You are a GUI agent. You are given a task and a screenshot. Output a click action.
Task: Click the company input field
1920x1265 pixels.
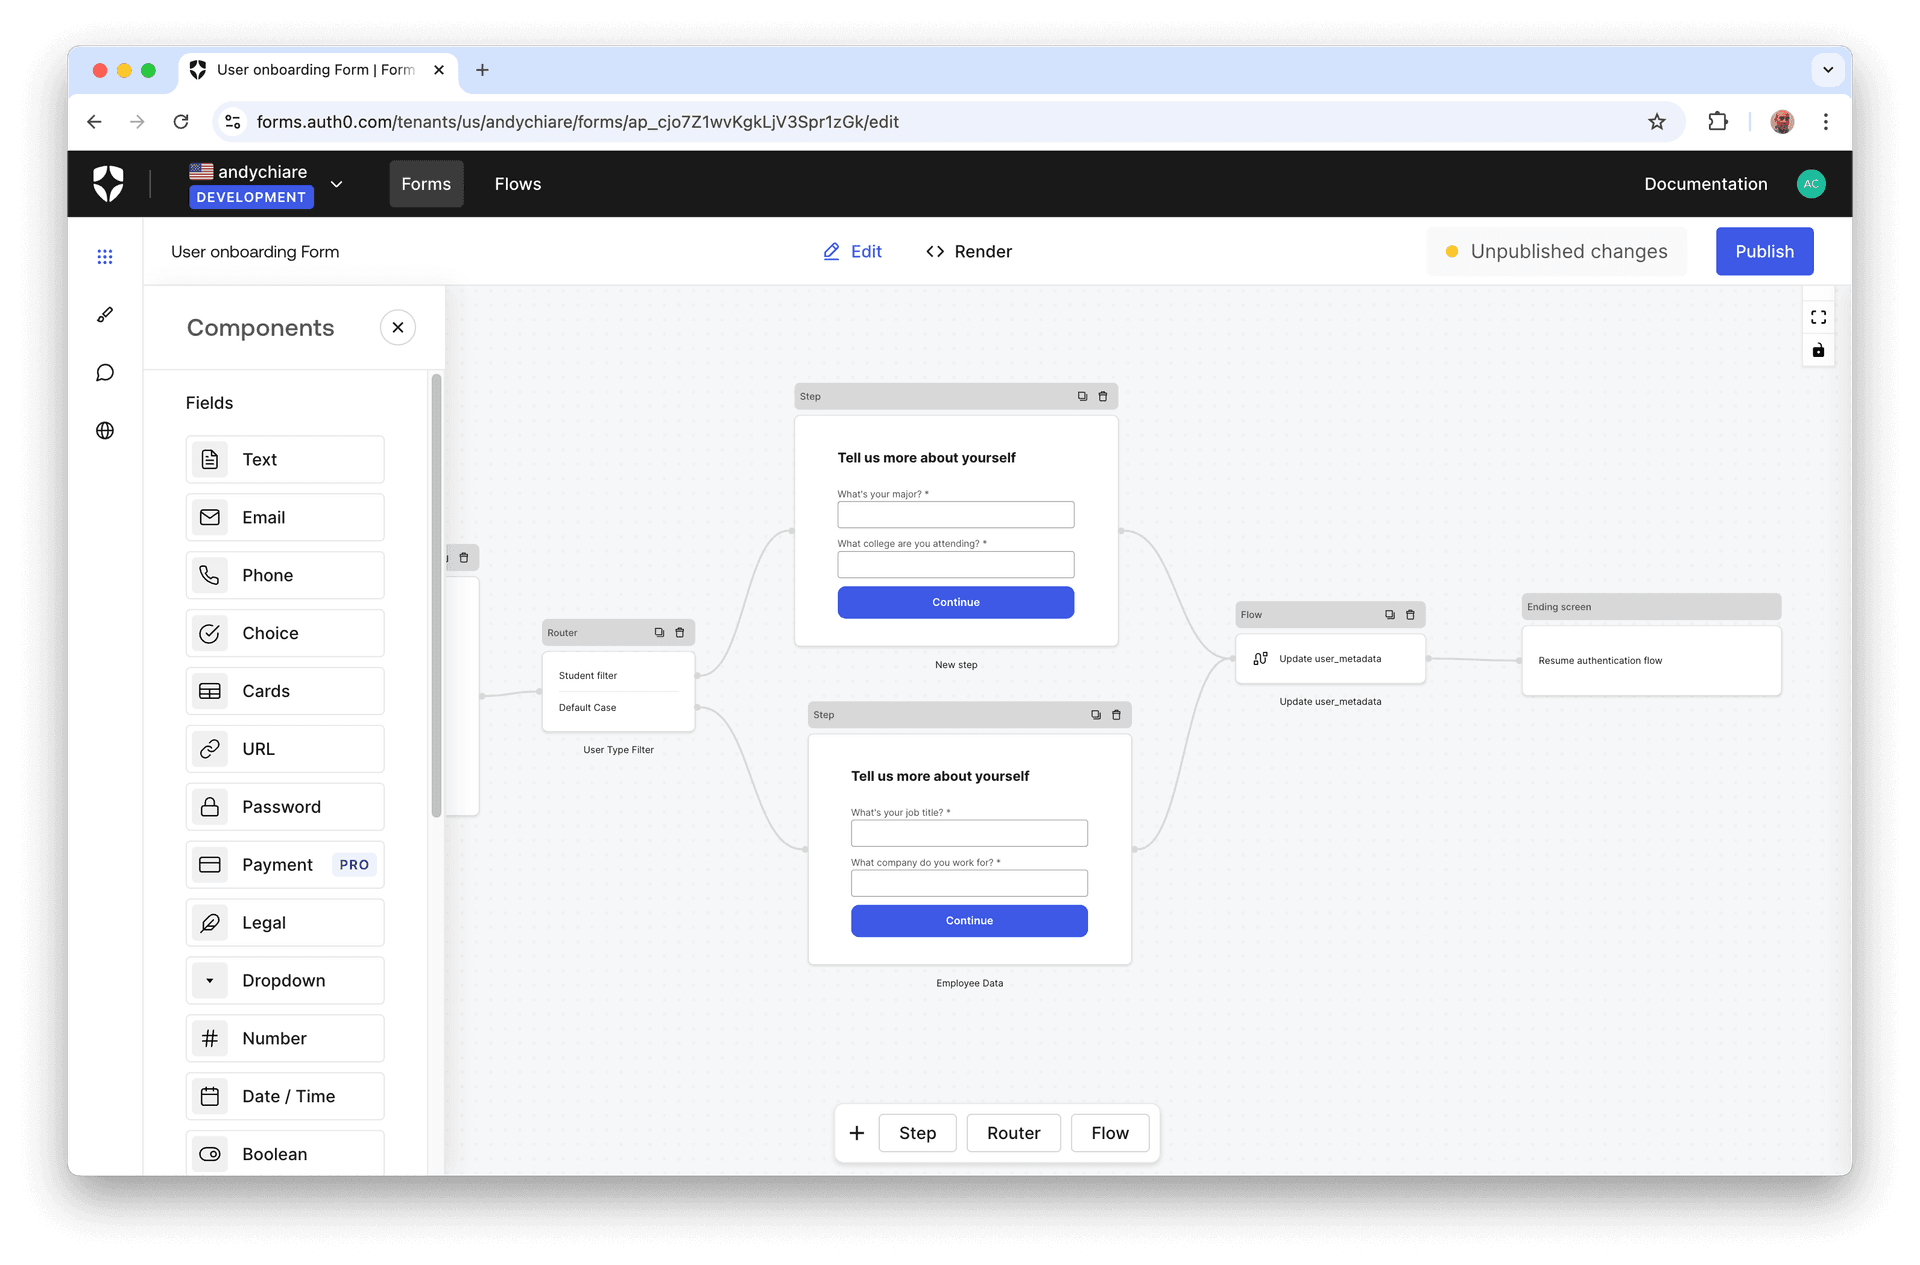tap(969, 883)
